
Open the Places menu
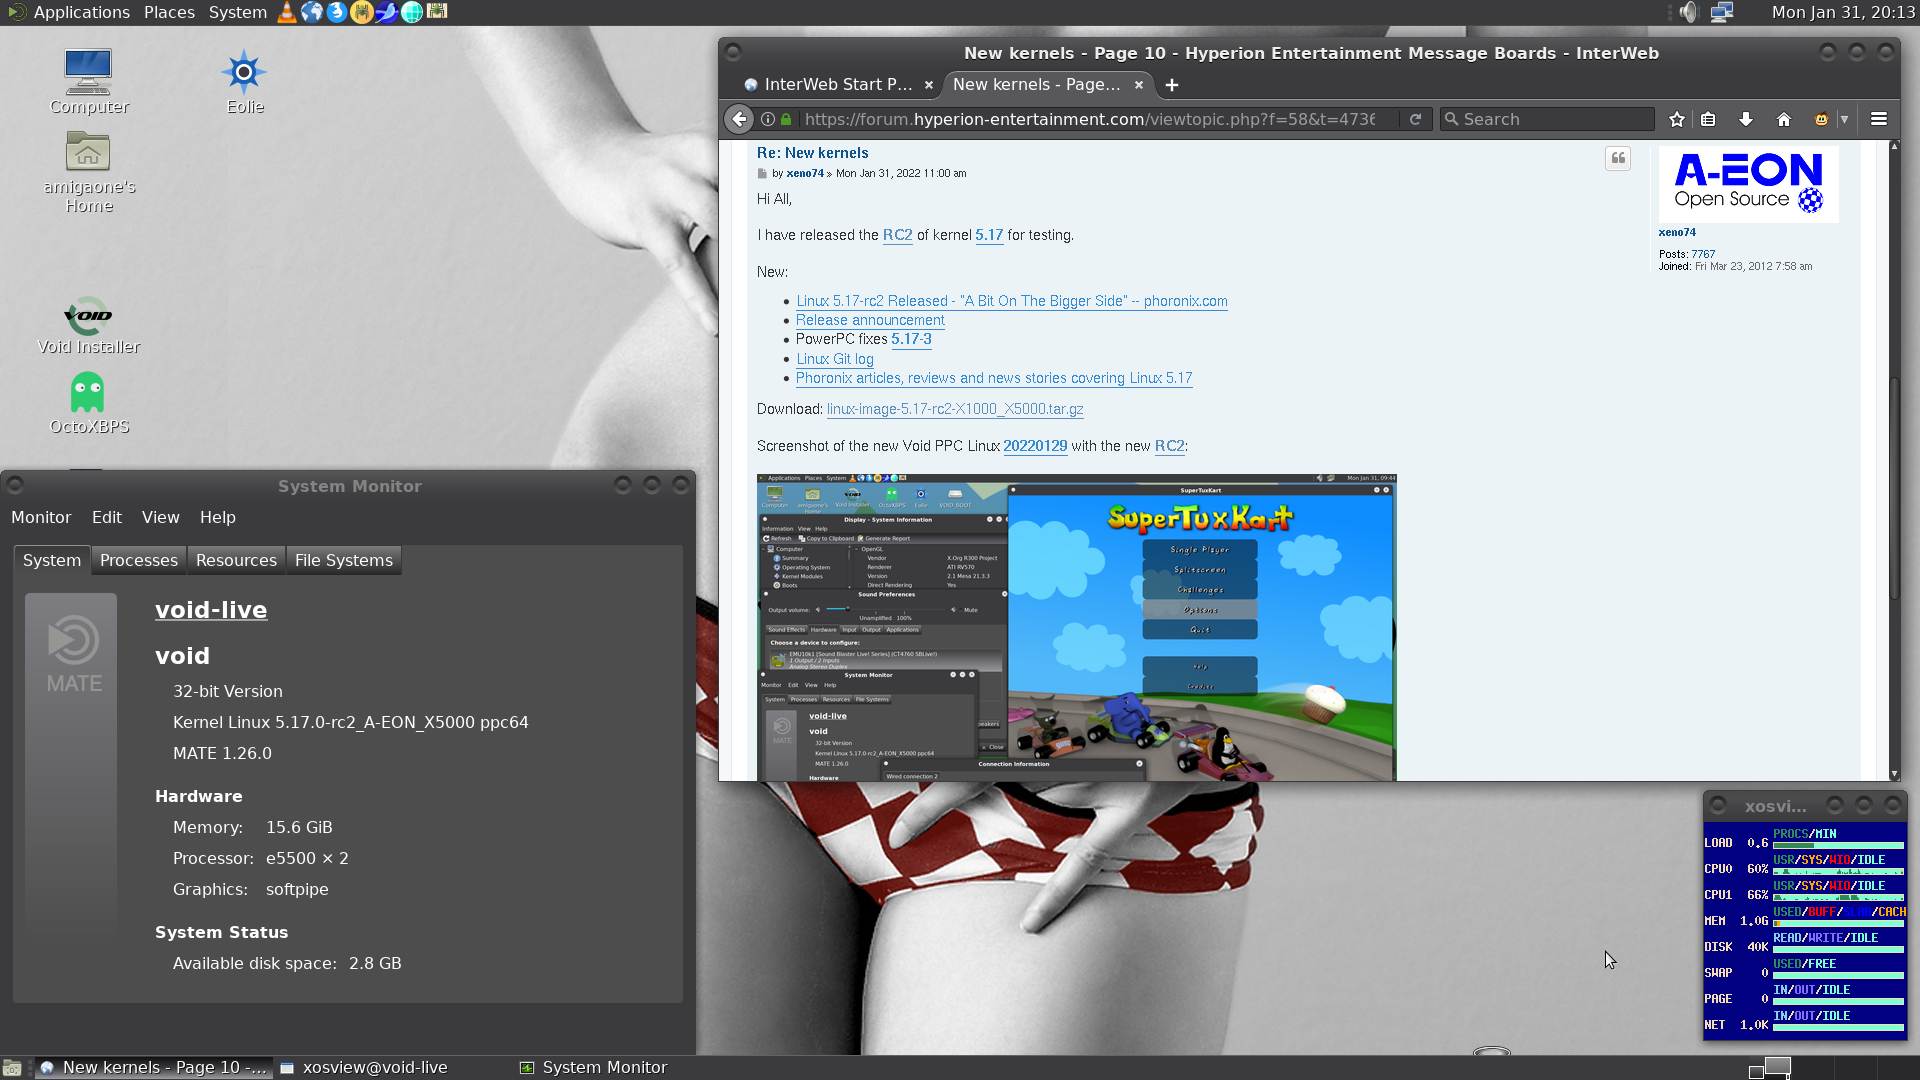tap(169, 12)
